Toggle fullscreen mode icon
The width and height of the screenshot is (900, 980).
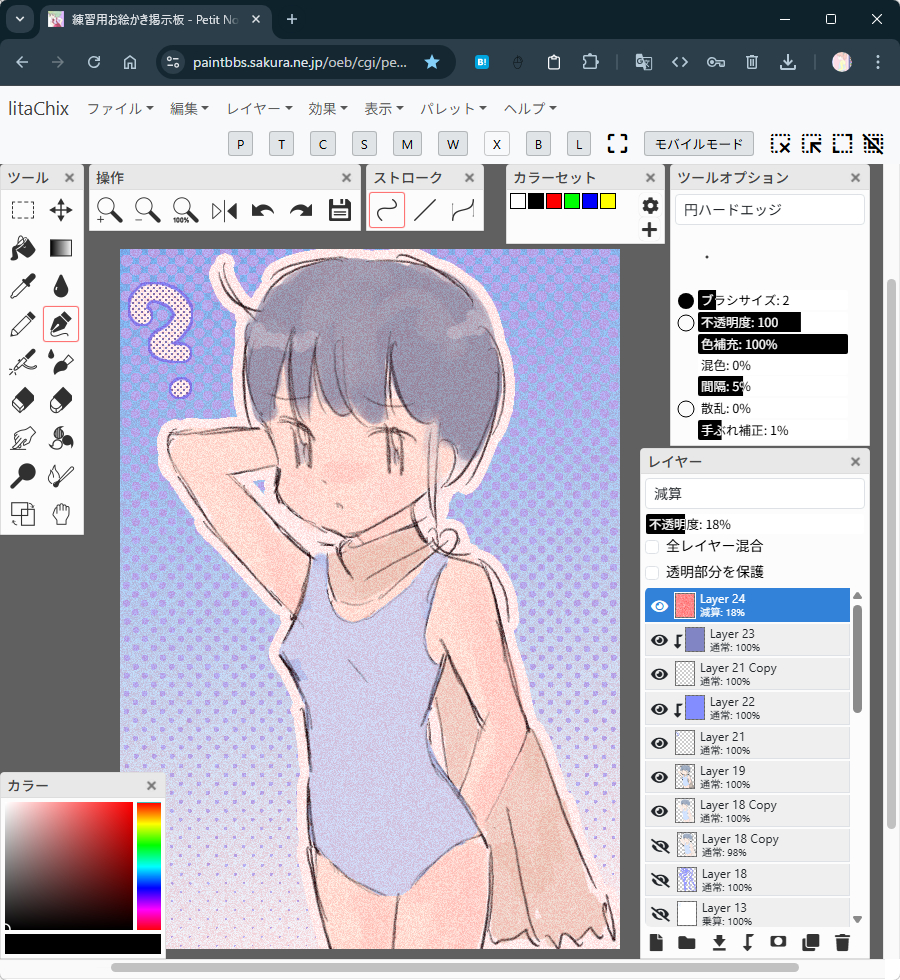[x=617, y=143]
